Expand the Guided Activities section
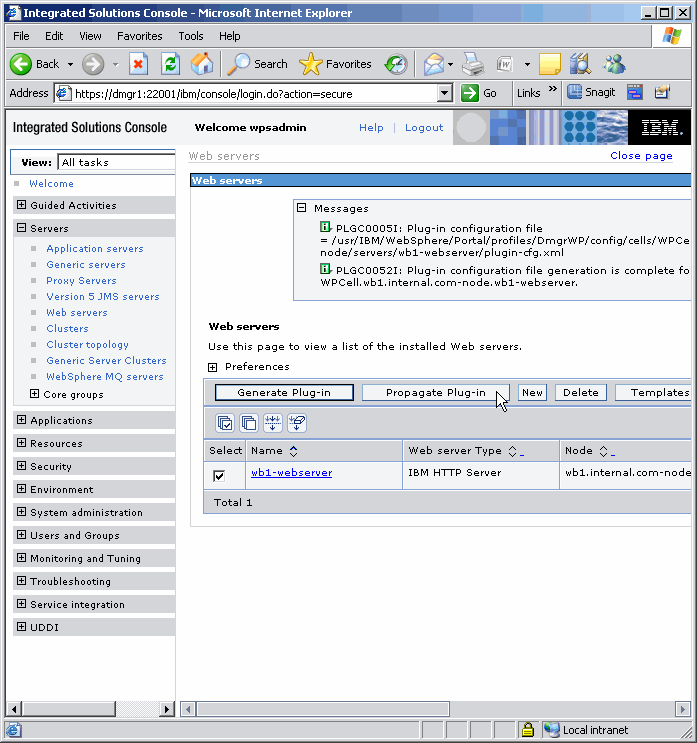 pyautogui.click(x=22, y=205)
